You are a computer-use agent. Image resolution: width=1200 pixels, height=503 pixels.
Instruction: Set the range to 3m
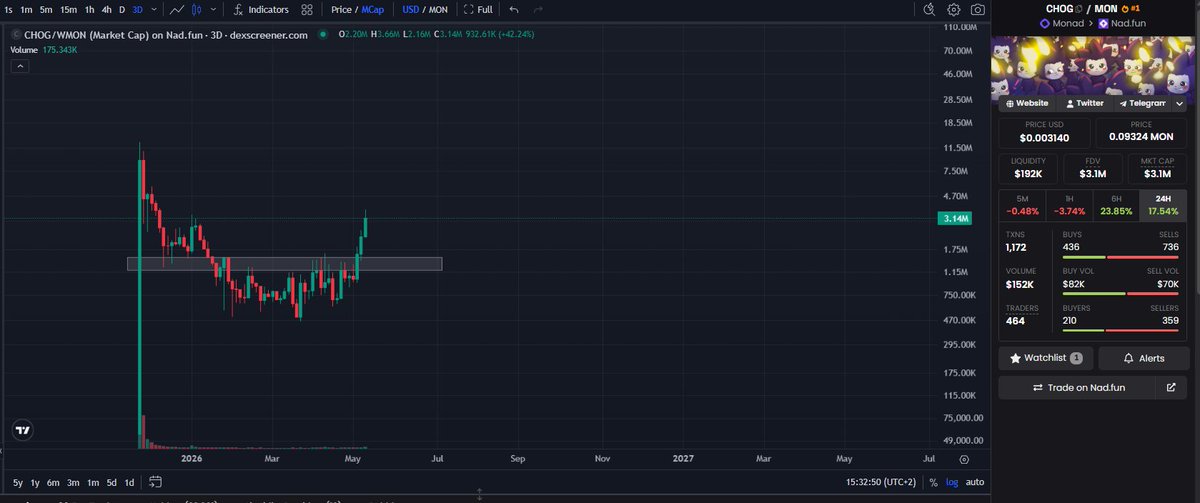pyautogui.click(x=74, y=482)
